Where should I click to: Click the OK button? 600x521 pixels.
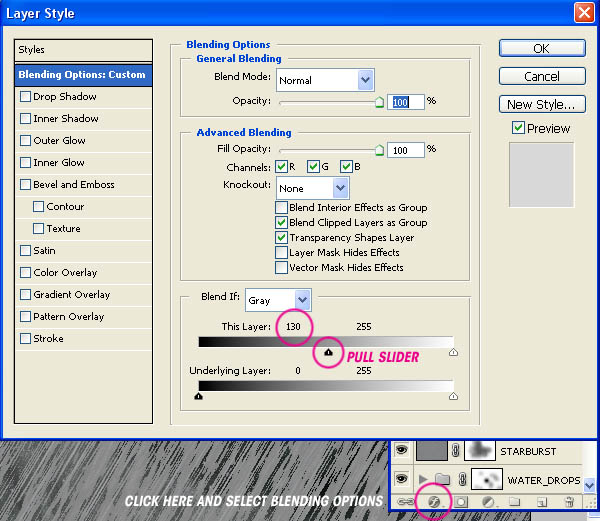click(542, 49)
